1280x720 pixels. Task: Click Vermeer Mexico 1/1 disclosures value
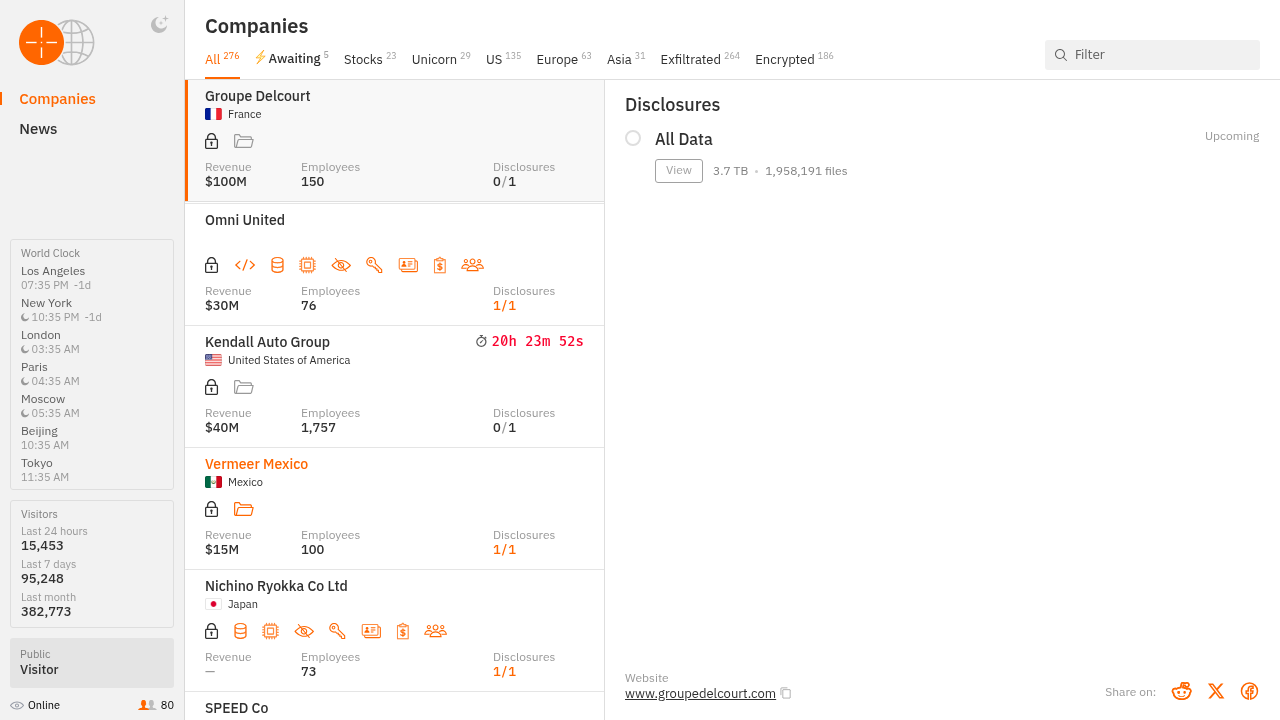[504, 550]
